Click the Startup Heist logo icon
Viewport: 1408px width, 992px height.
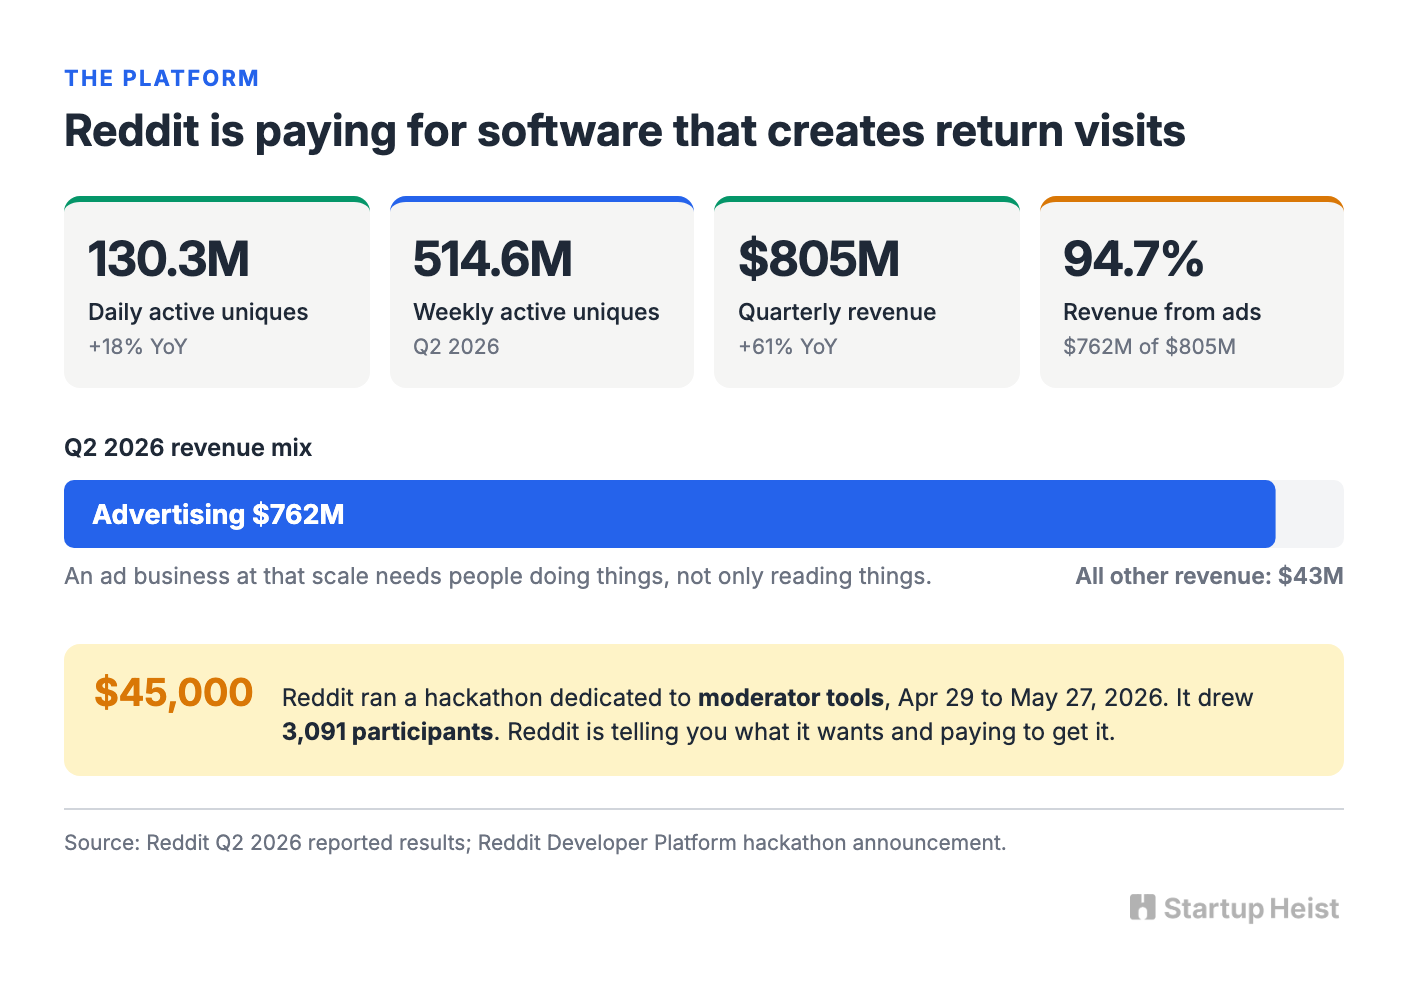(x=1142, y=907)
